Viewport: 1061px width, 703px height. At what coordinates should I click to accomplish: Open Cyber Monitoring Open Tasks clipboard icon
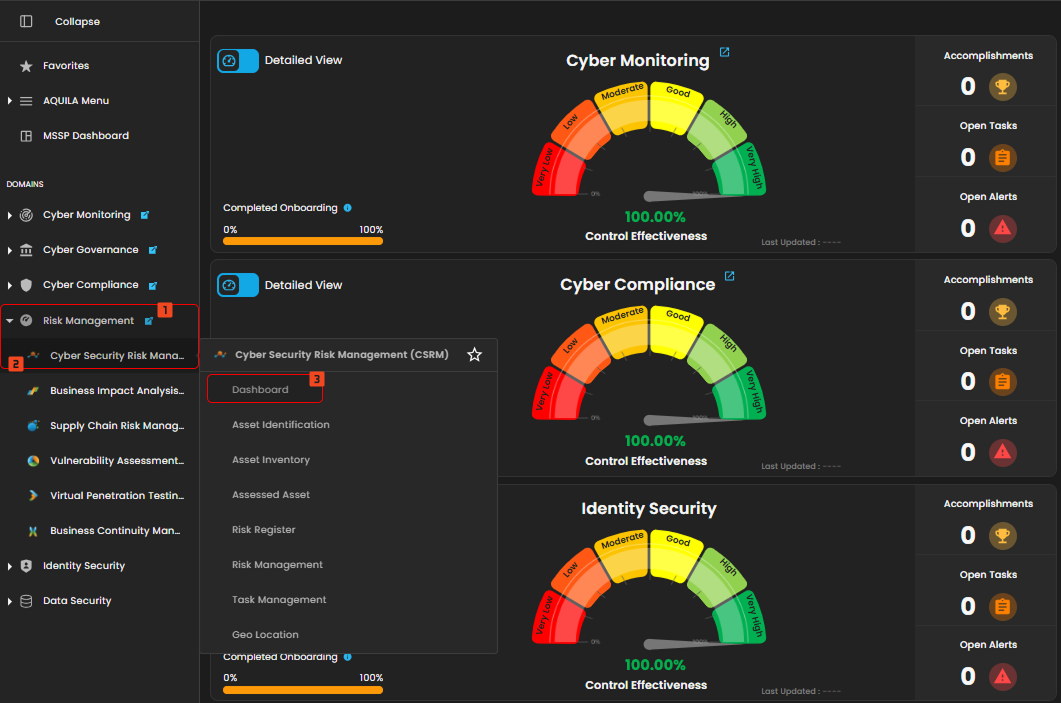(1002, 158)
